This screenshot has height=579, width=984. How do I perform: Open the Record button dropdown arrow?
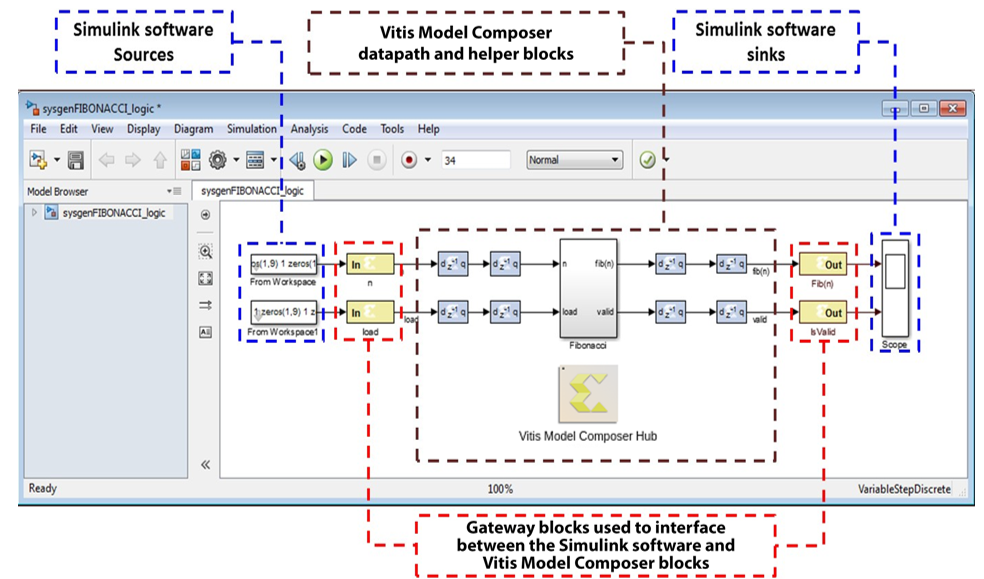(x=428, y=160)
